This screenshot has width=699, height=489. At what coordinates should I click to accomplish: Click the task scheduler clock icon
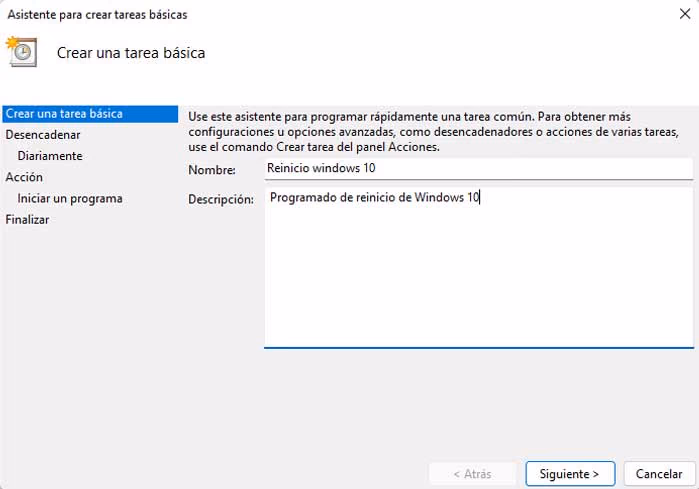[21, 52]
